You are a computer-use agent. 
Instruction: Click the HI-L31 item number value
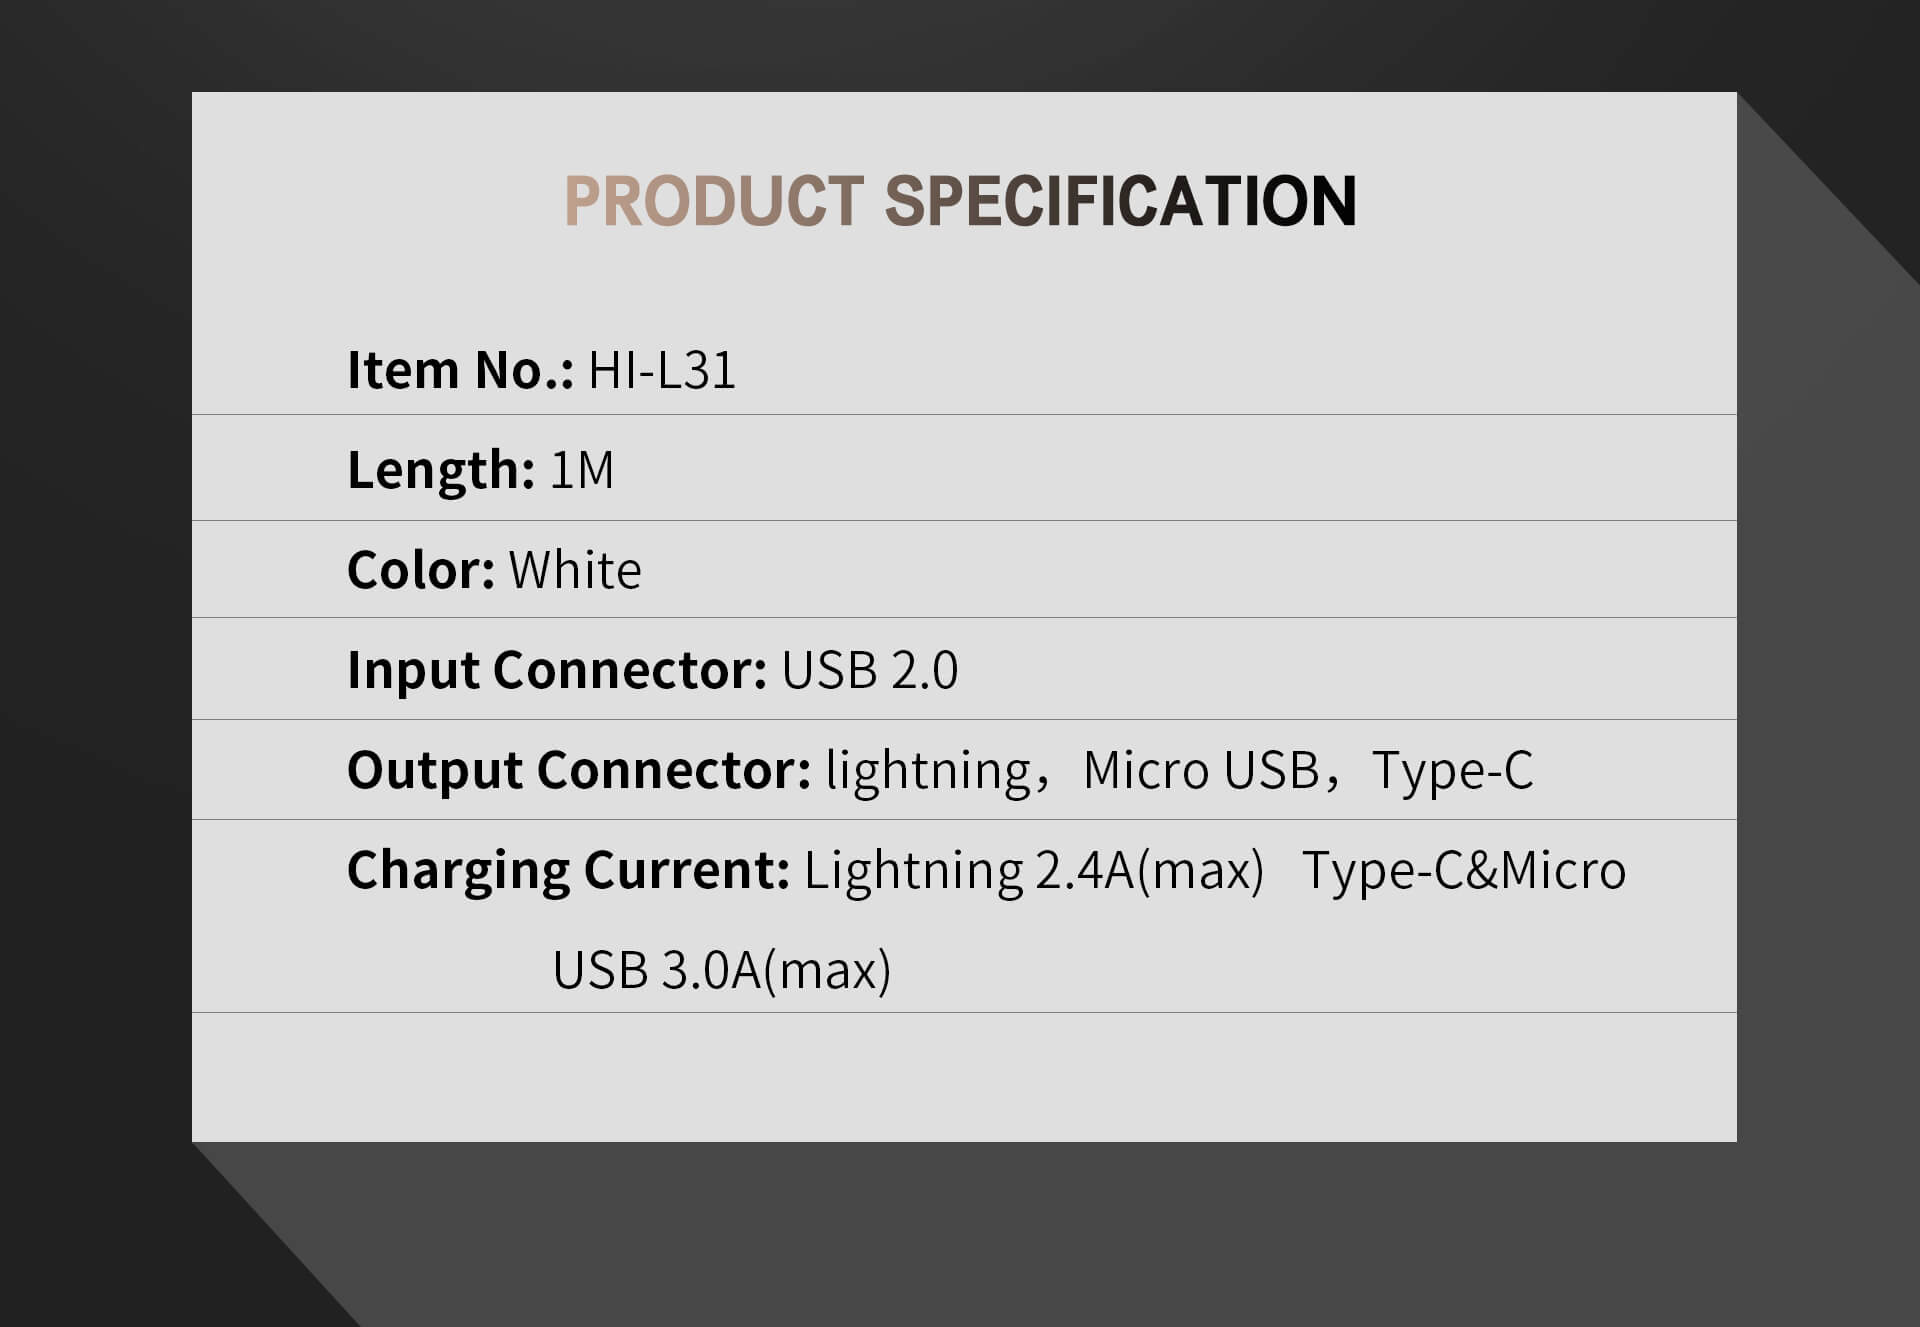662,370
